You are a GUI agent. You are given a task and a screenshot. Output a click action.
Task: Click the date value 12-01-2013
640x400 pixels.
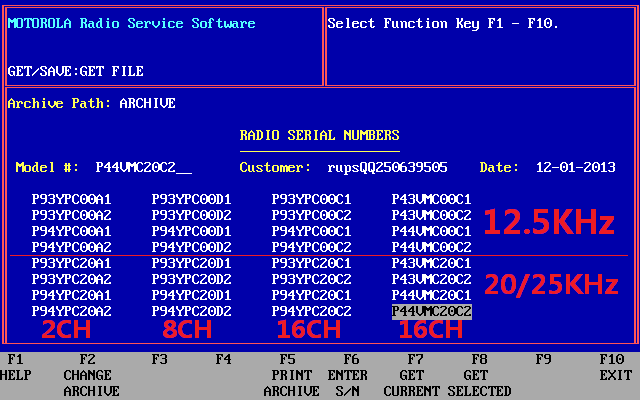point(576,167)
